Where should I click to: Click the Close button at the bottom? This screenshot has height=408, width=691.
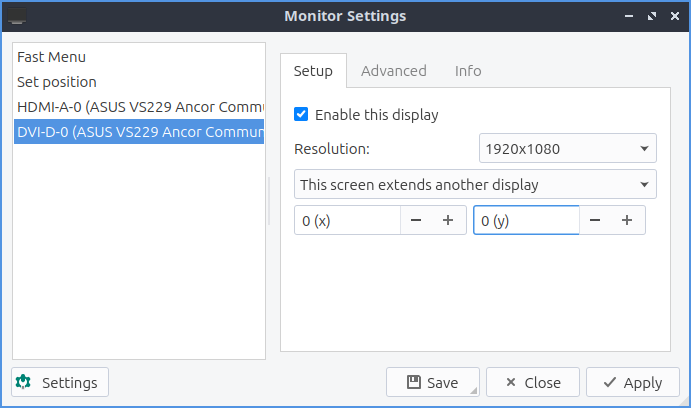(x=531, y=382)
